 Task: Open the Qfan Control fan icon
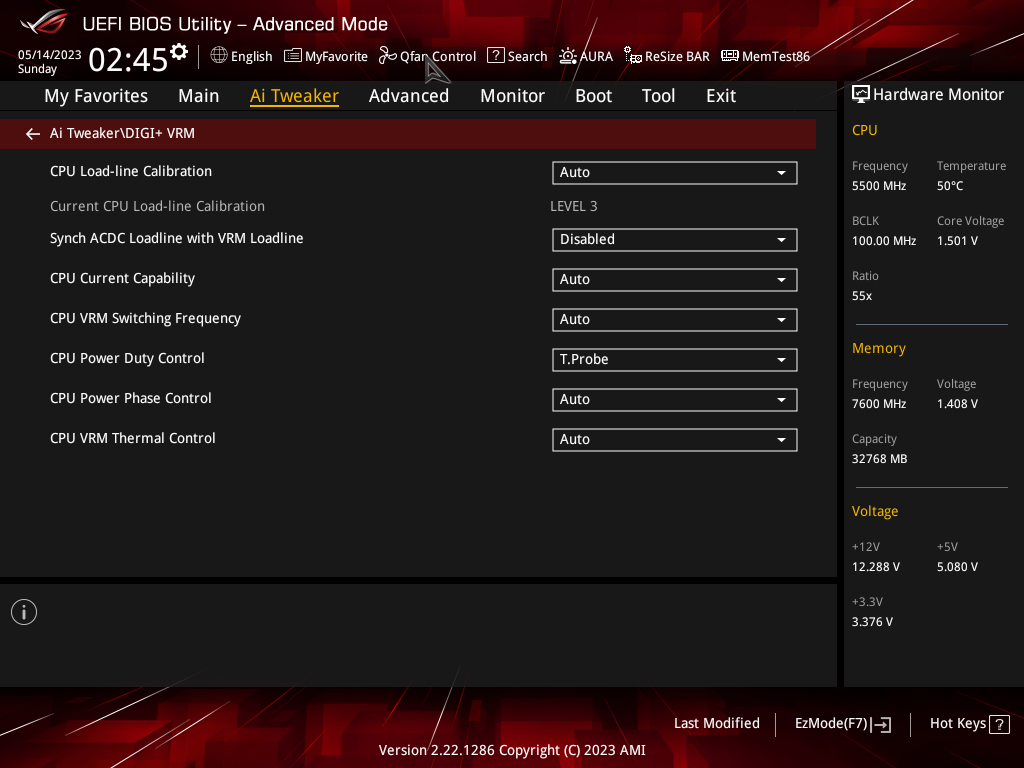[387, 56]
